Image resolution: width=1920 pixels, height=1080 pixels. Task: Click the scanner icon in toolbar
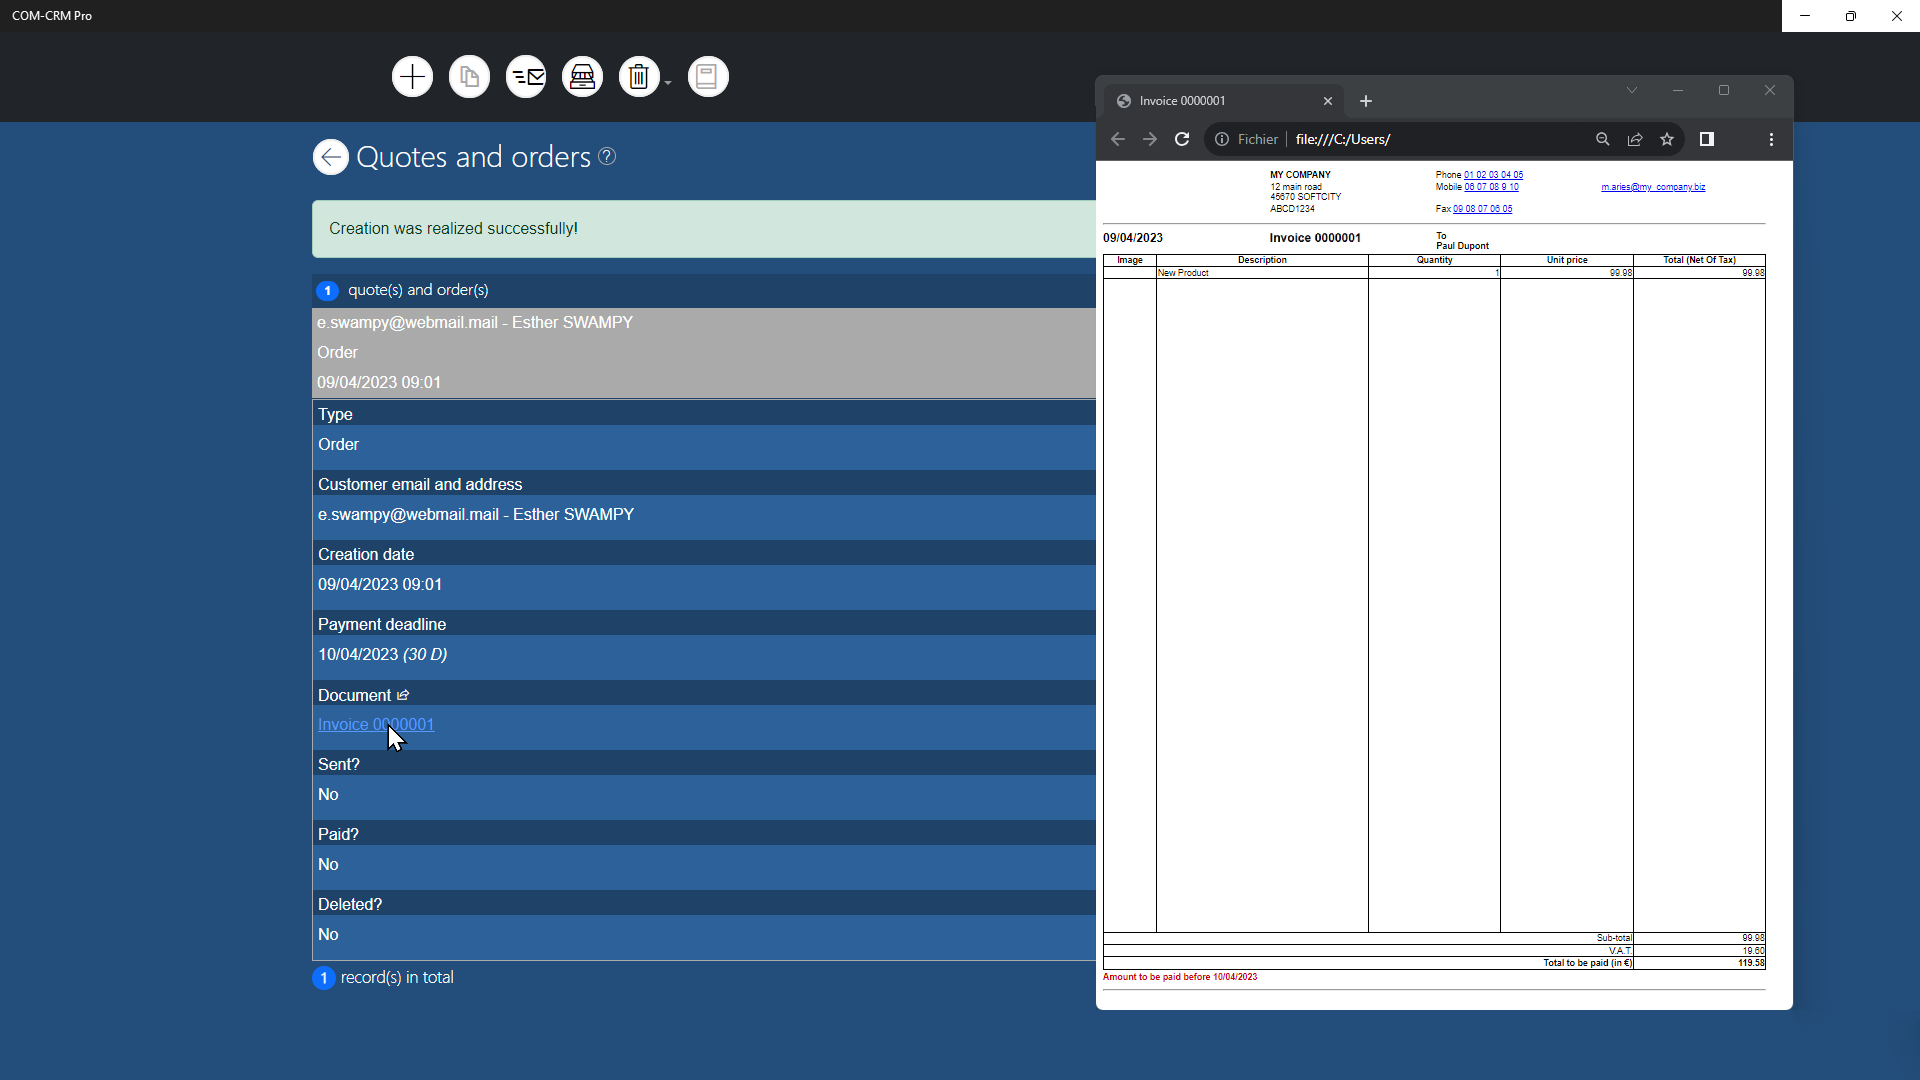coord(582,77)
